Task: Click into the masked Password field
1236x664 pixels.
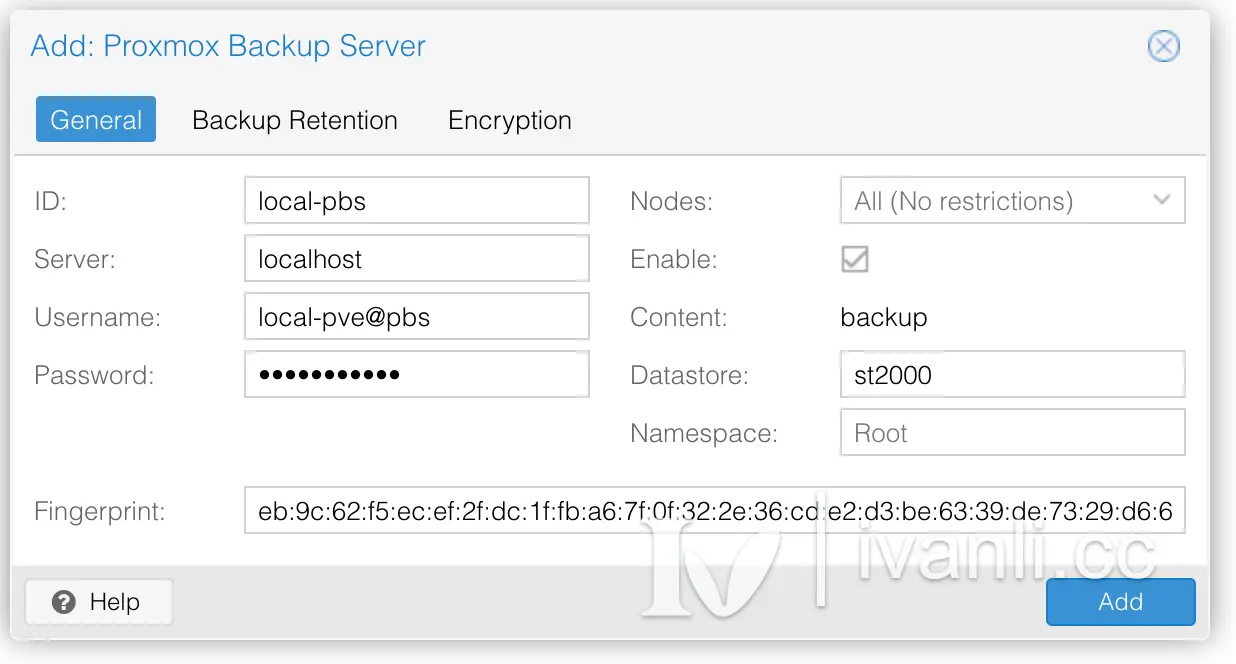Action: point(417,375)
